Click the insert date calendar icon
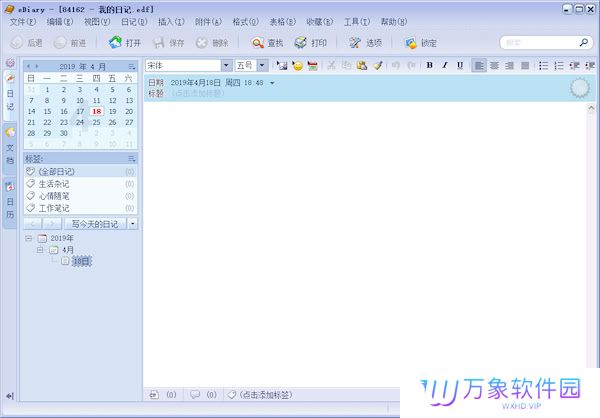The width and height of the screenshot is (600, 418). pyautogui.click(x=313, y=65)
